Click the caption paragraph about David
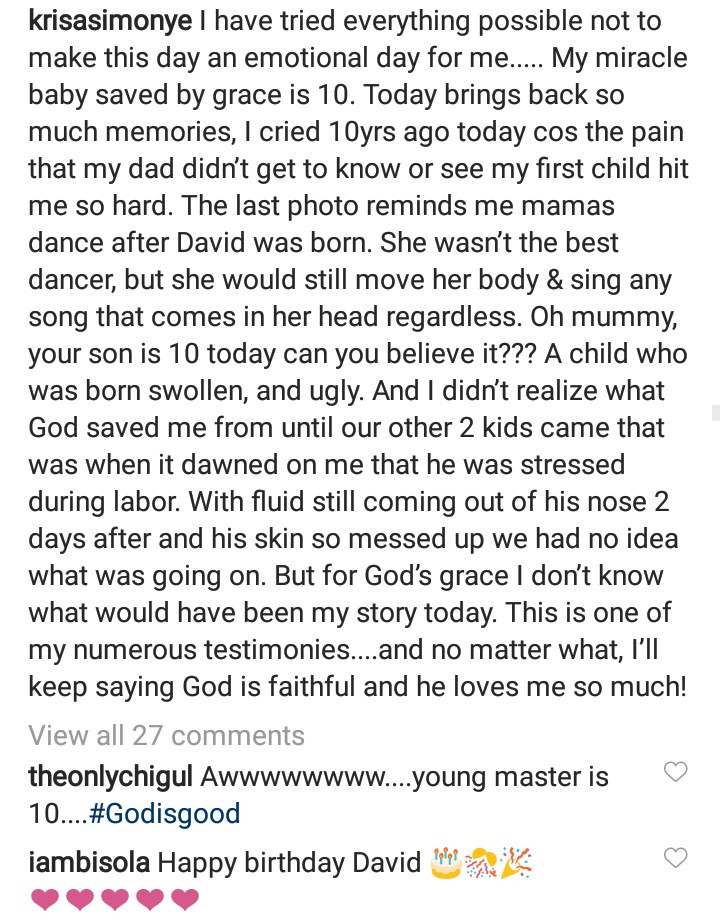Screen dimensions: 720x920 tap(358, 354)
